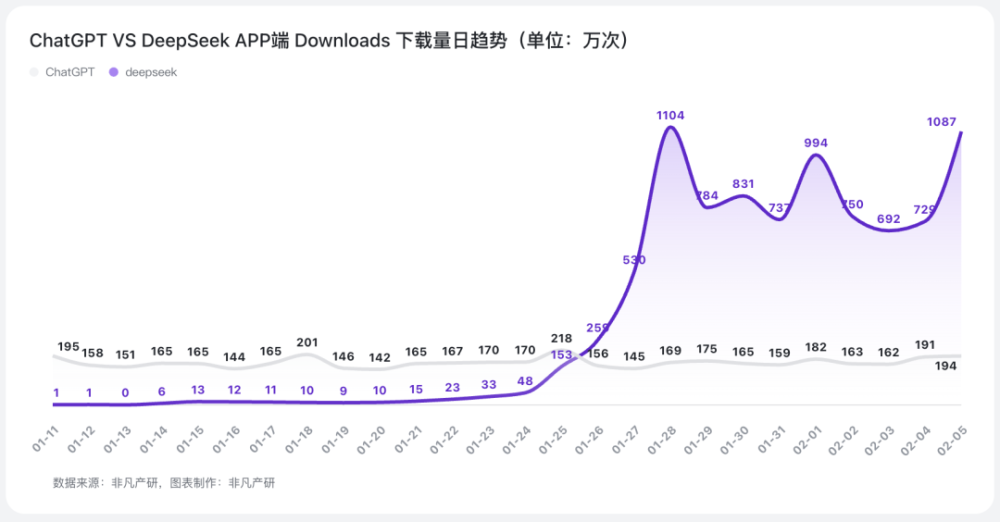
Task: Click the x-axis date label 01-18
Action: click(x=300, y=440)
